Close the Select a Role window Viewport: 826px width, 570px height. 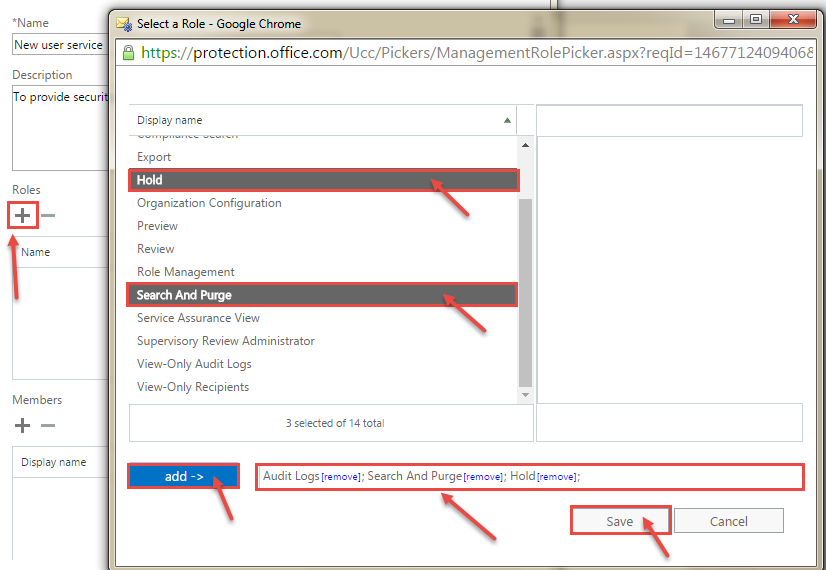click(x=793, y=19)
